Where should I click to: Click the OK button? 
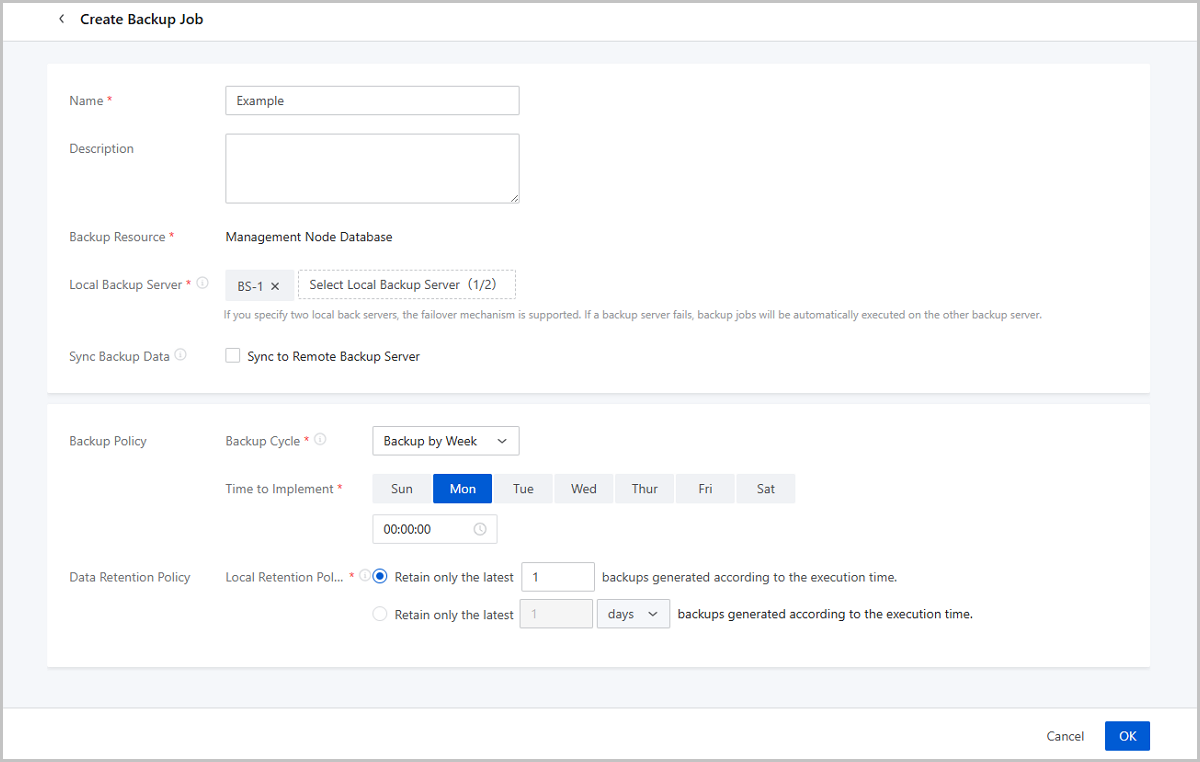click(1127, 736)
